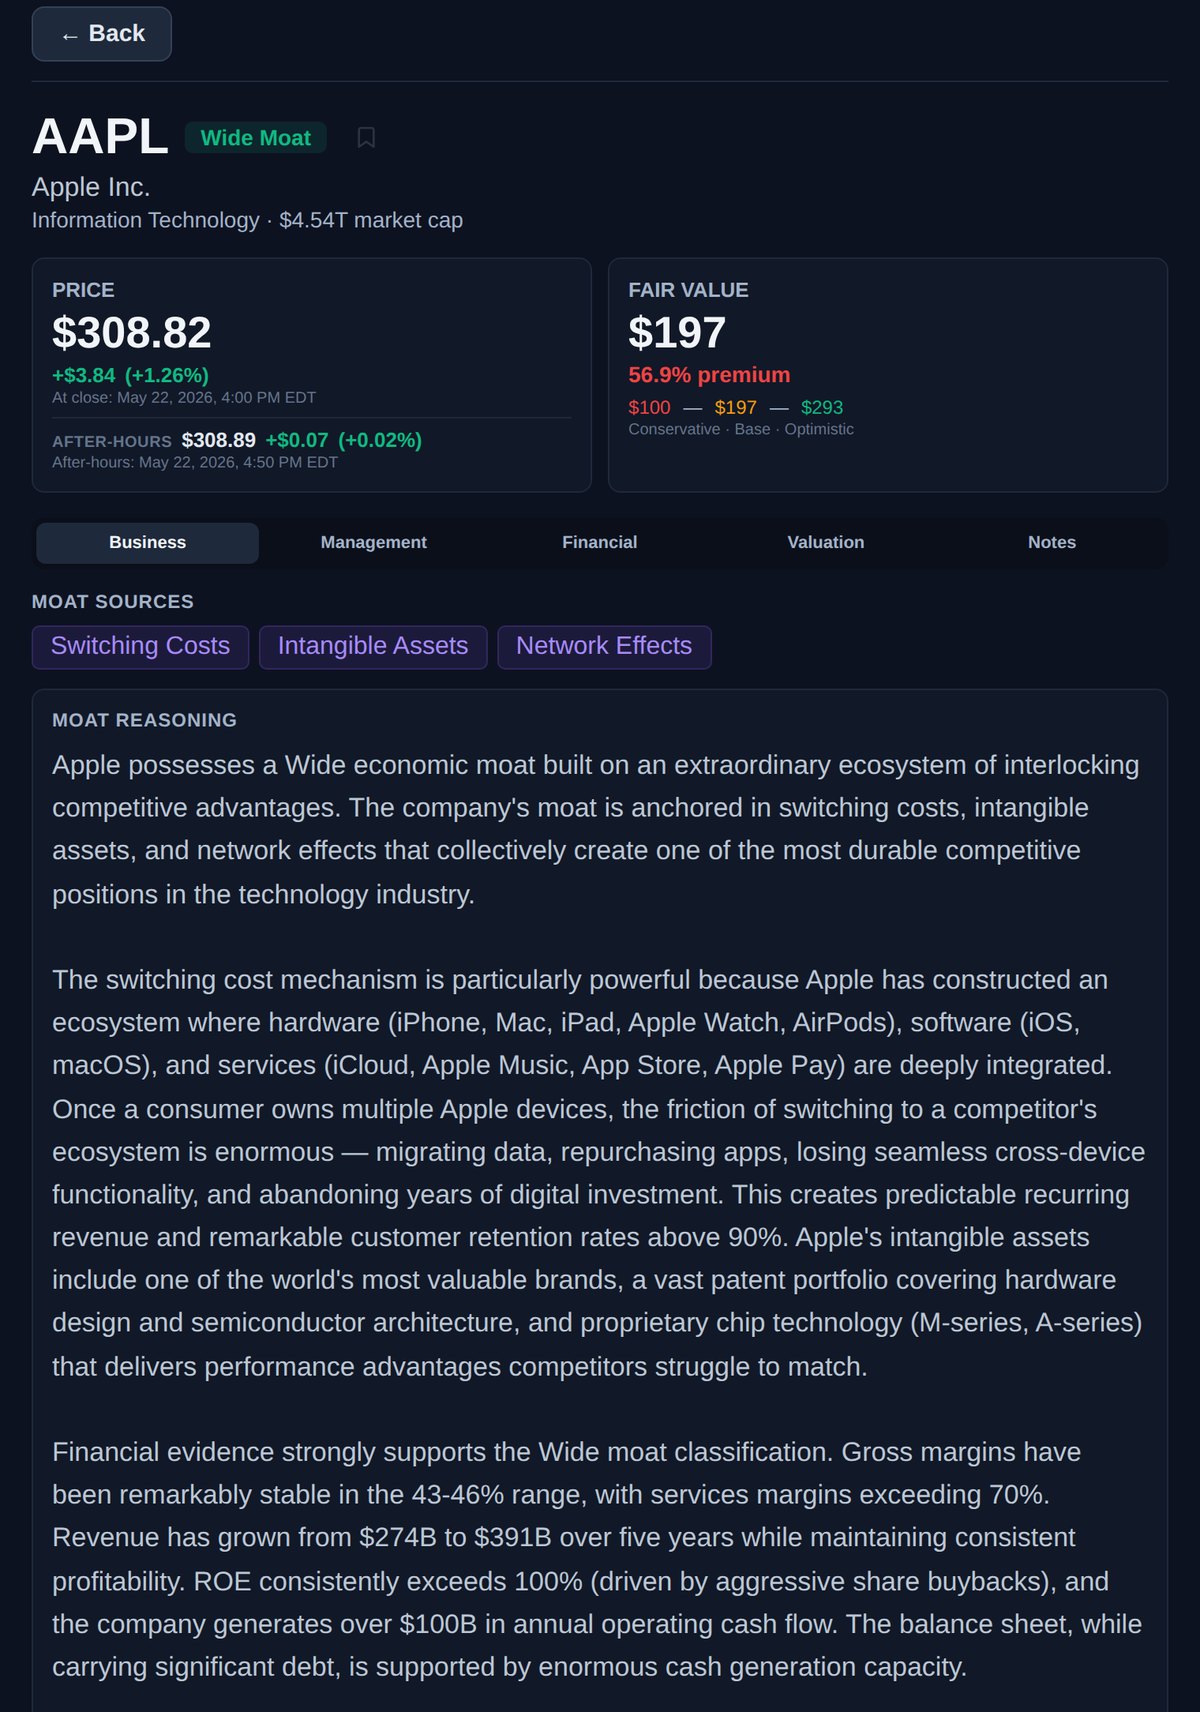Screen dimensions: 1200x1712
Task: Click the $308.82 closing price
Action: [x=132, y=333]
